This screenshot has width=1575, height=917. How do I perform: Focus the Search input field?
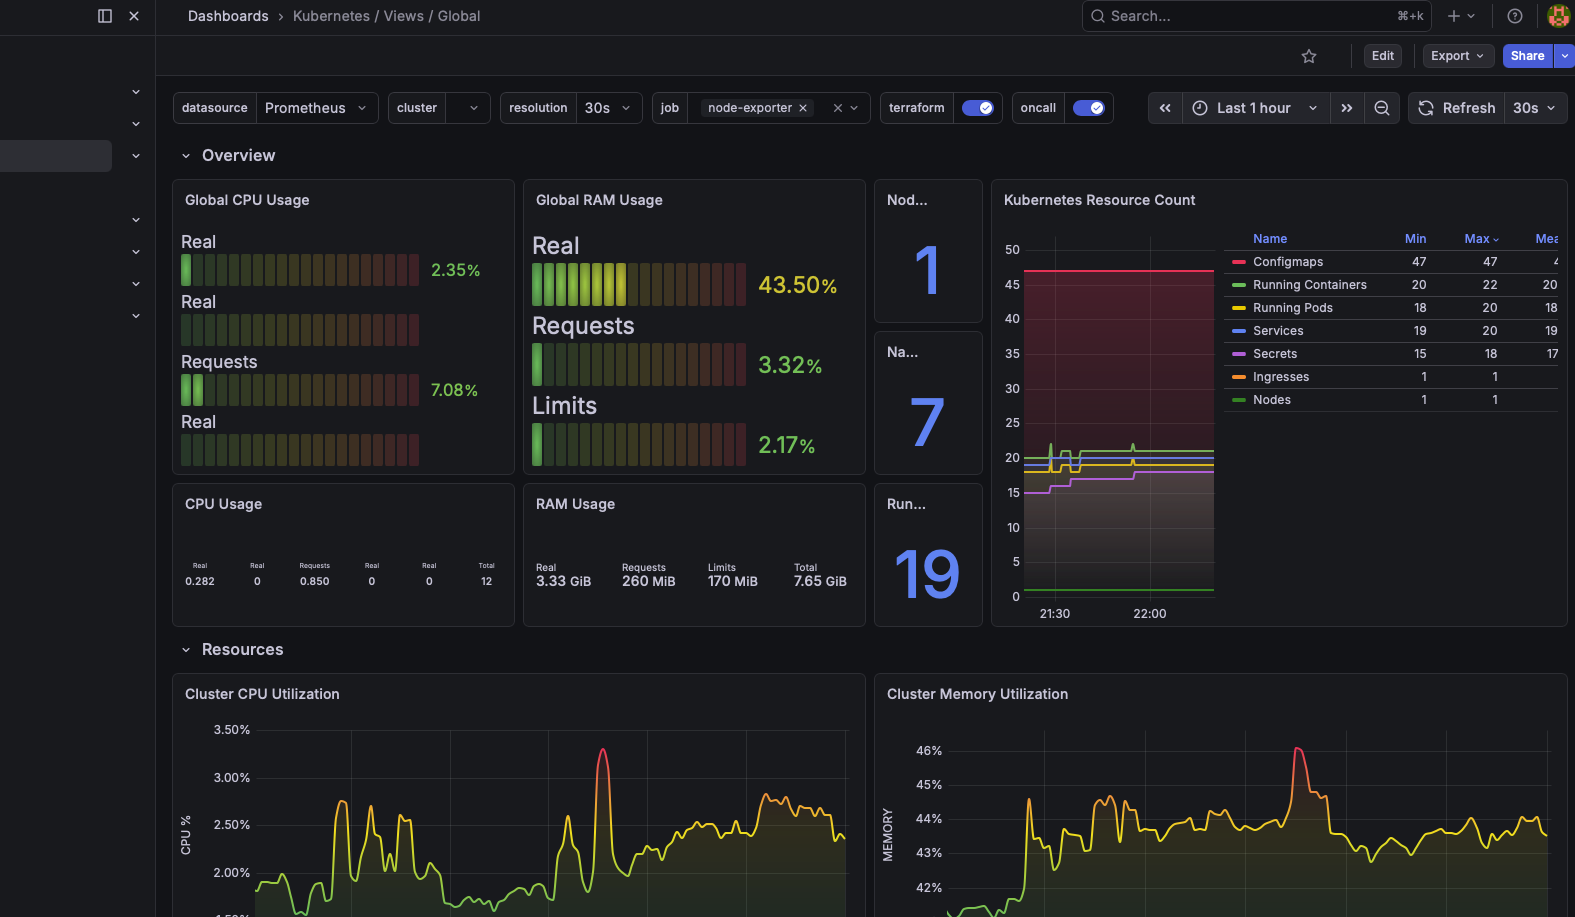[x=1256, y=16]
